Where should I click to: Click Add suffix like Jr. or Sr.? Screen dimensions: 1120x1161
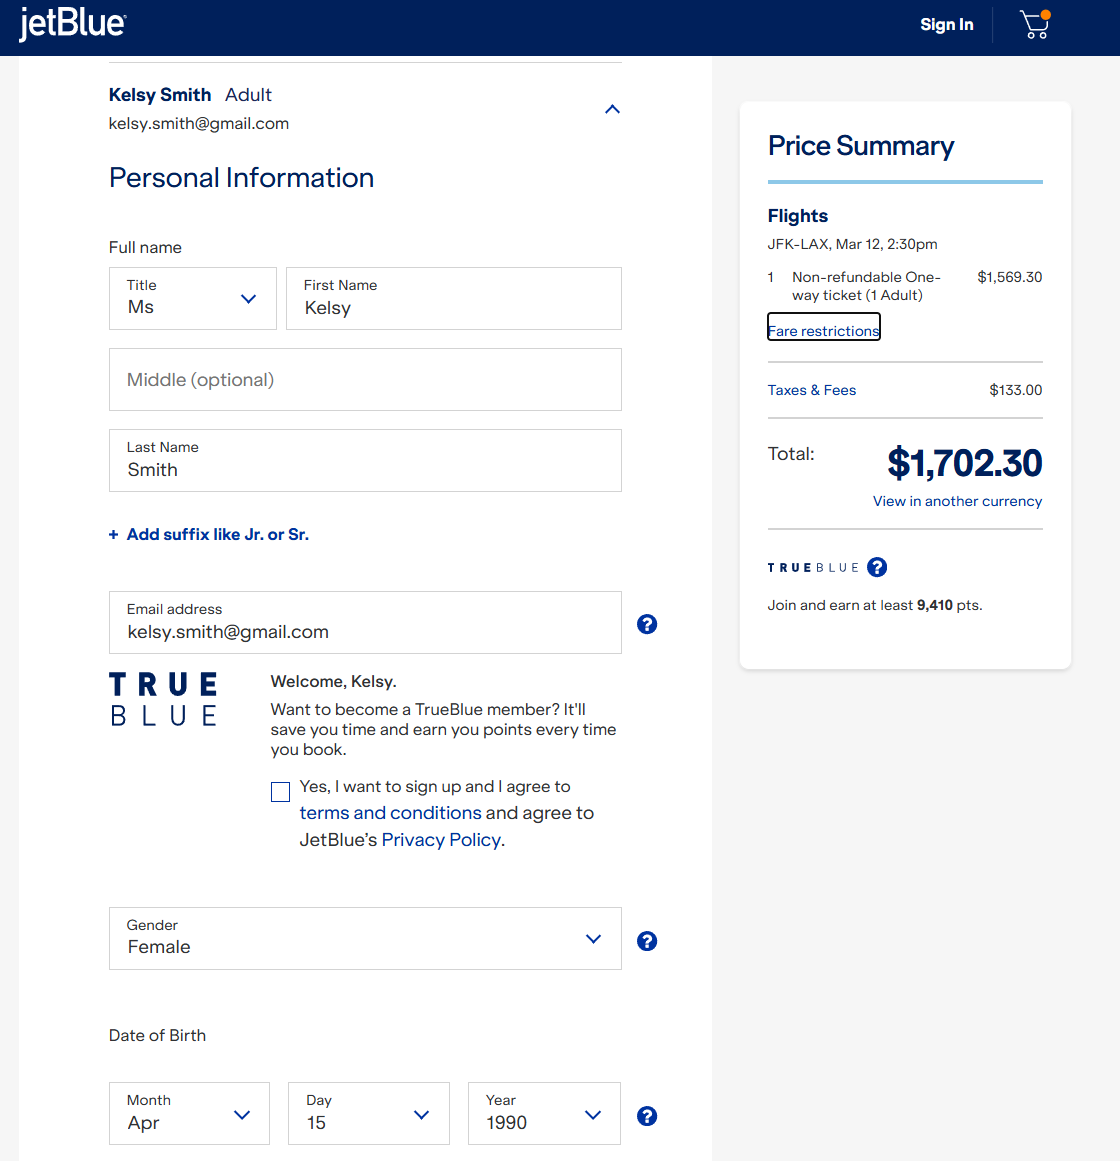click(209, 535)
